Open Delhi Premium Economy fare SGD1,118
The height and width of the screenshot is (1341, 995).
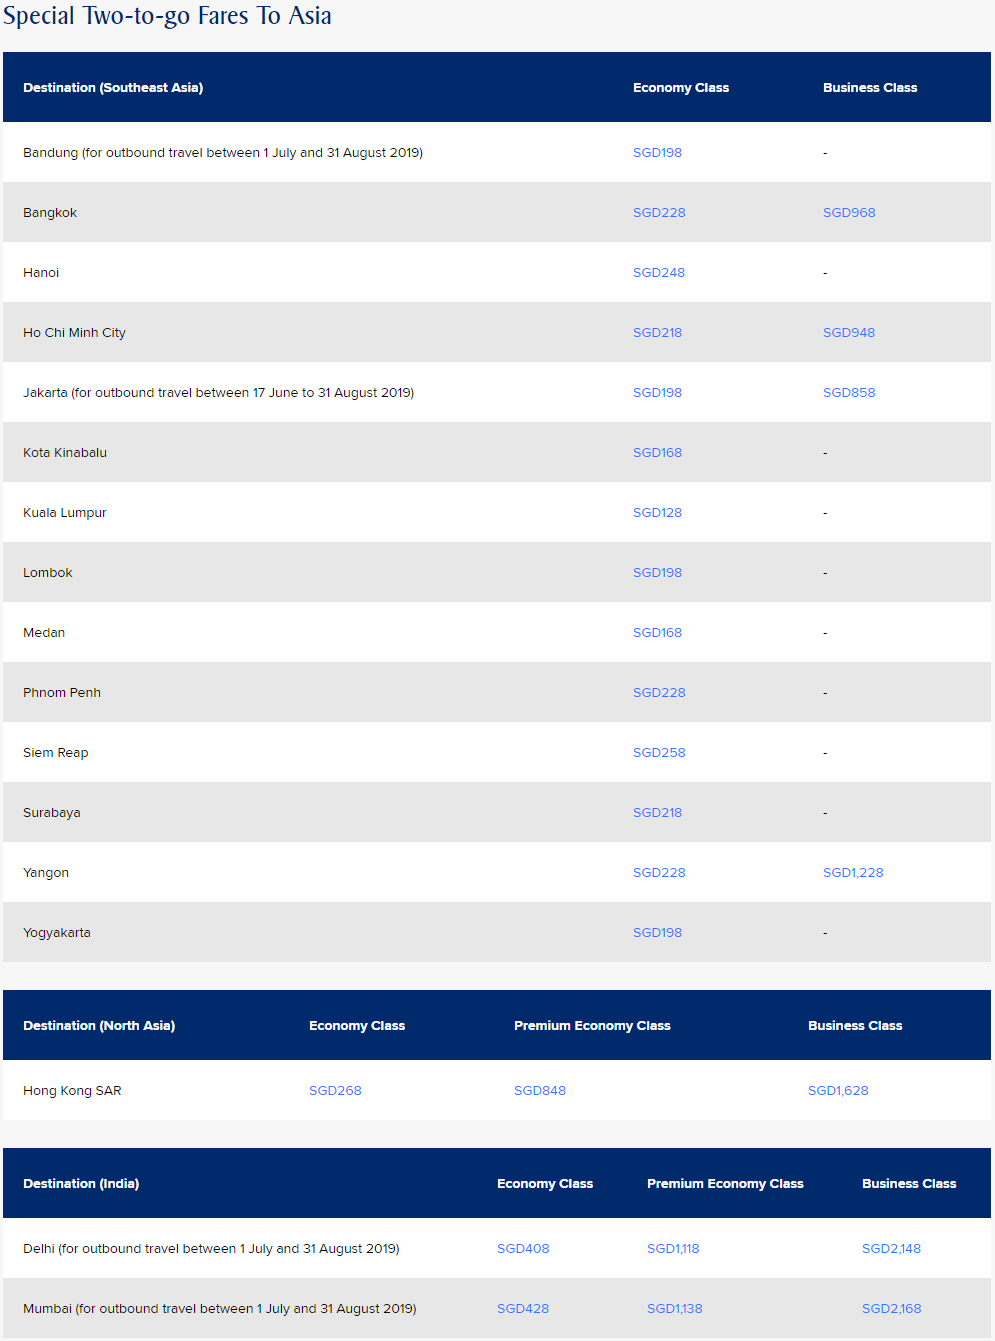coord(673,1249)
